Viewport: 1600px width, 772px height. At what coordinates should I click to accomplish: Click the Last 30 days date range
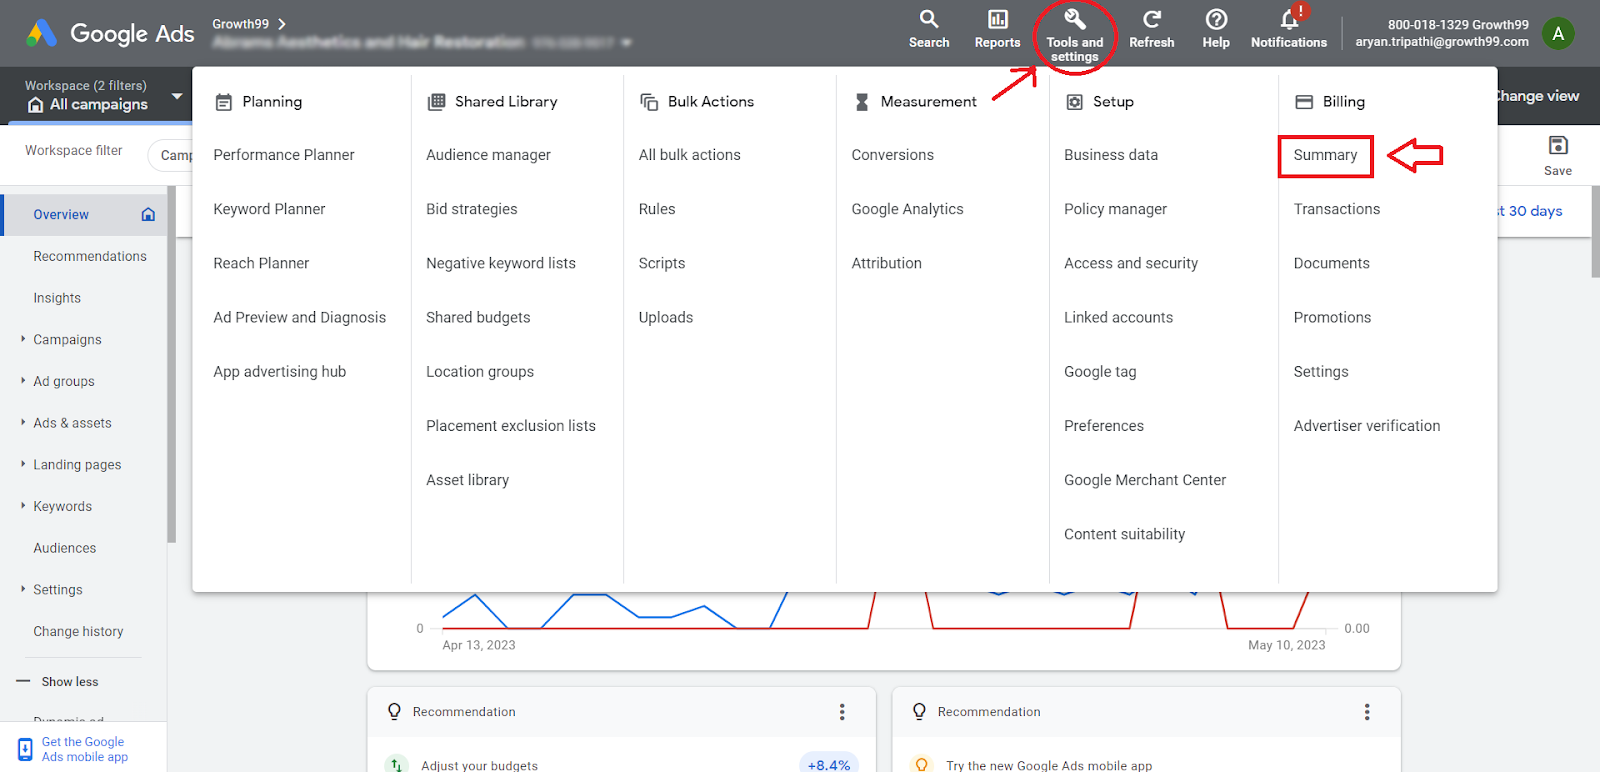point(1530,211)
